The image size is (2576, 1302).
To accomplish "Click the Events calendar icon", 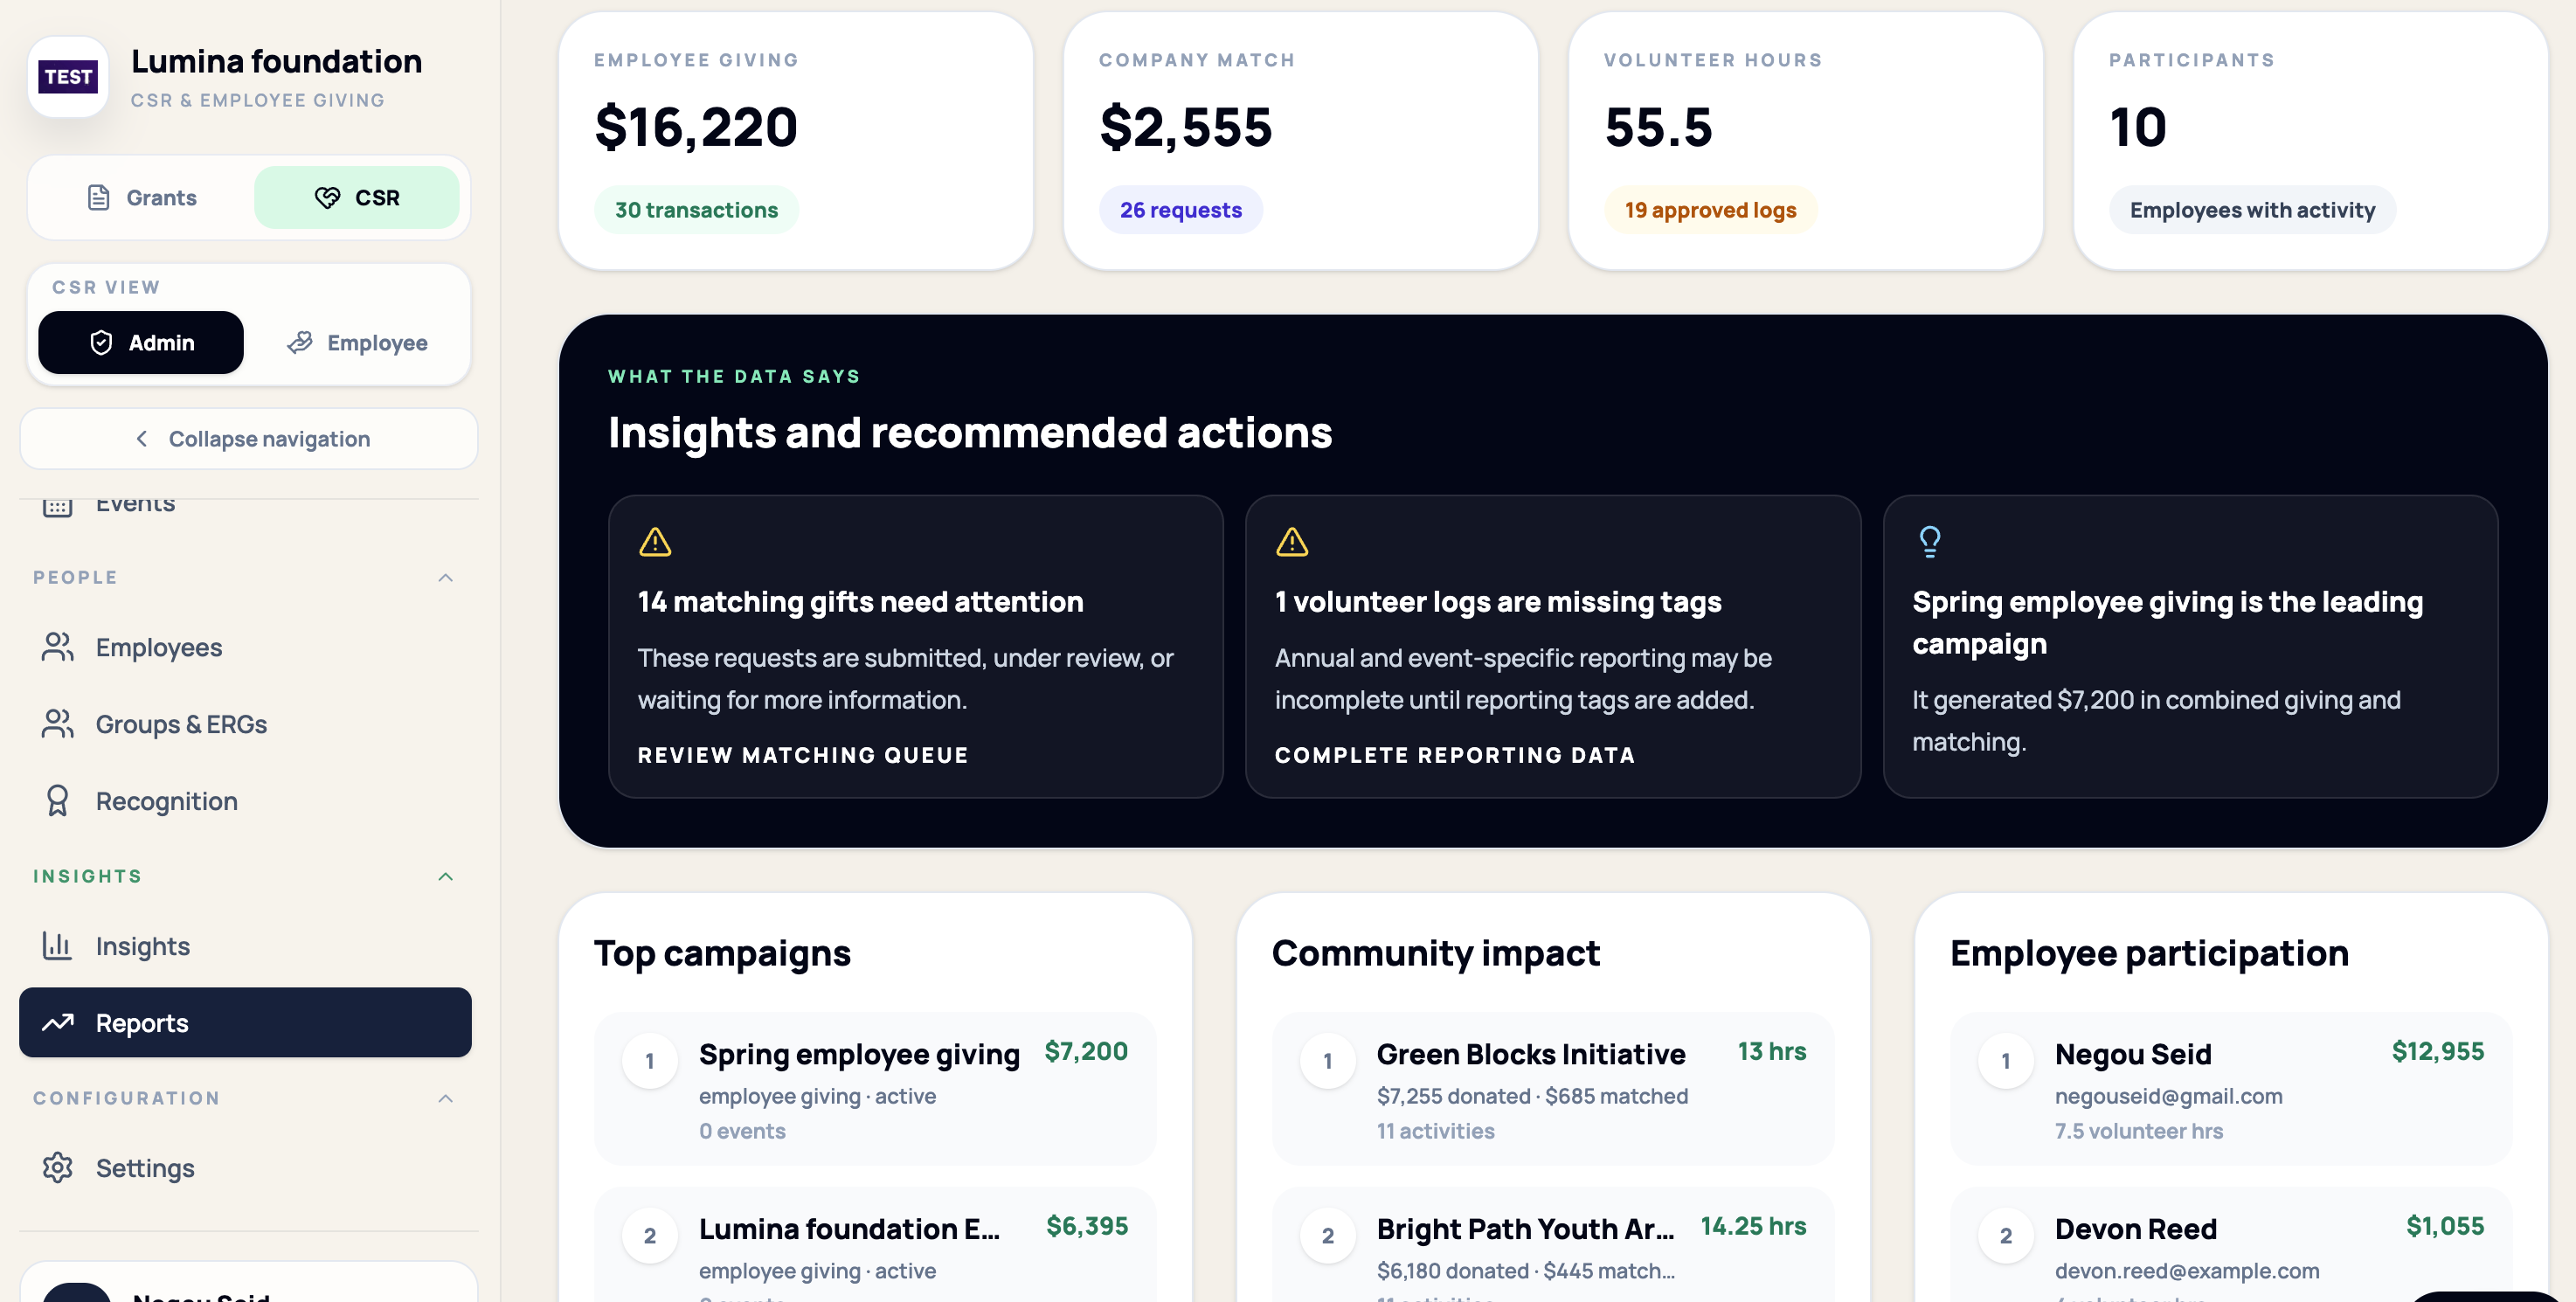I will coord(58,505).
